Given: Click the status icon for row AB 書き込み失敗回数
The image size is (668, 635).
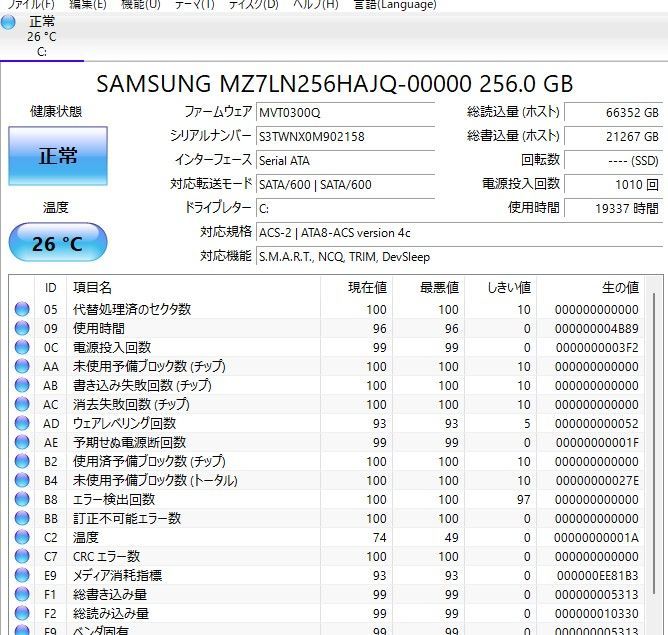Looking at the screenshot, I should (x=22, y=385).
